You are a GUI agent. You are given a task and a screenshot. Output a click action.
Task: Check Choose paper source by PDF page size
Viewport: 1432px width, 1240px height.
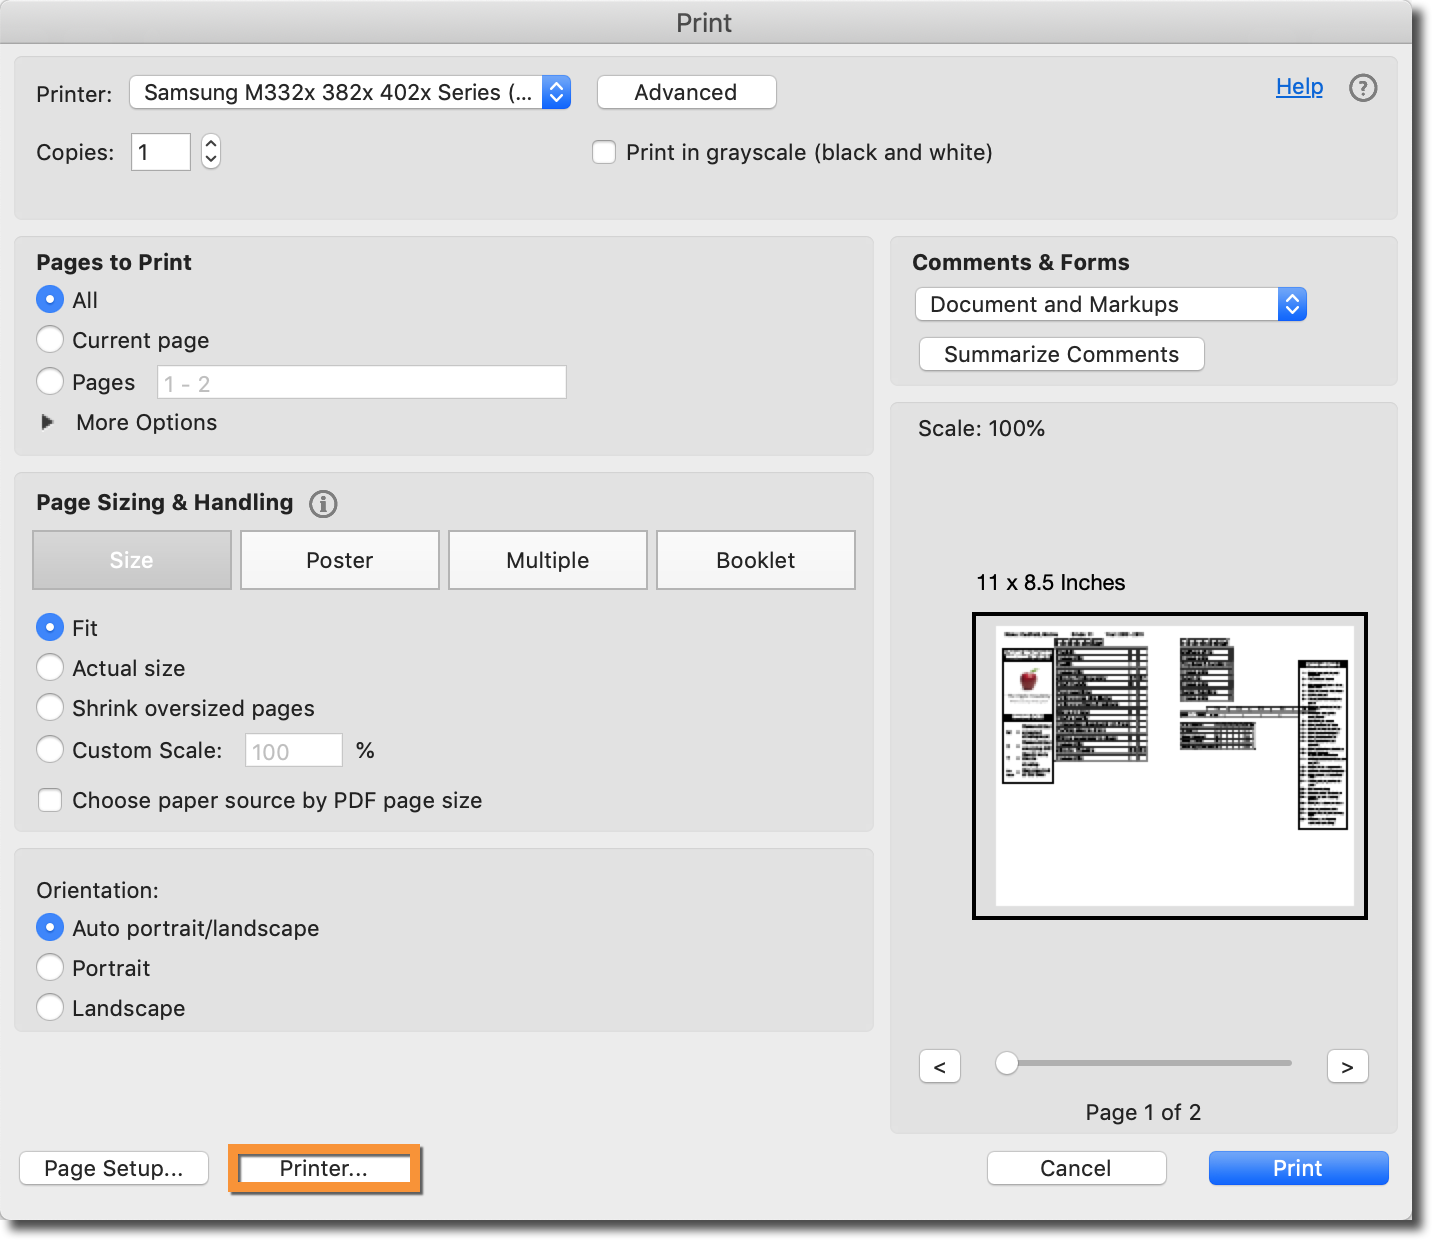pos(50,800)
